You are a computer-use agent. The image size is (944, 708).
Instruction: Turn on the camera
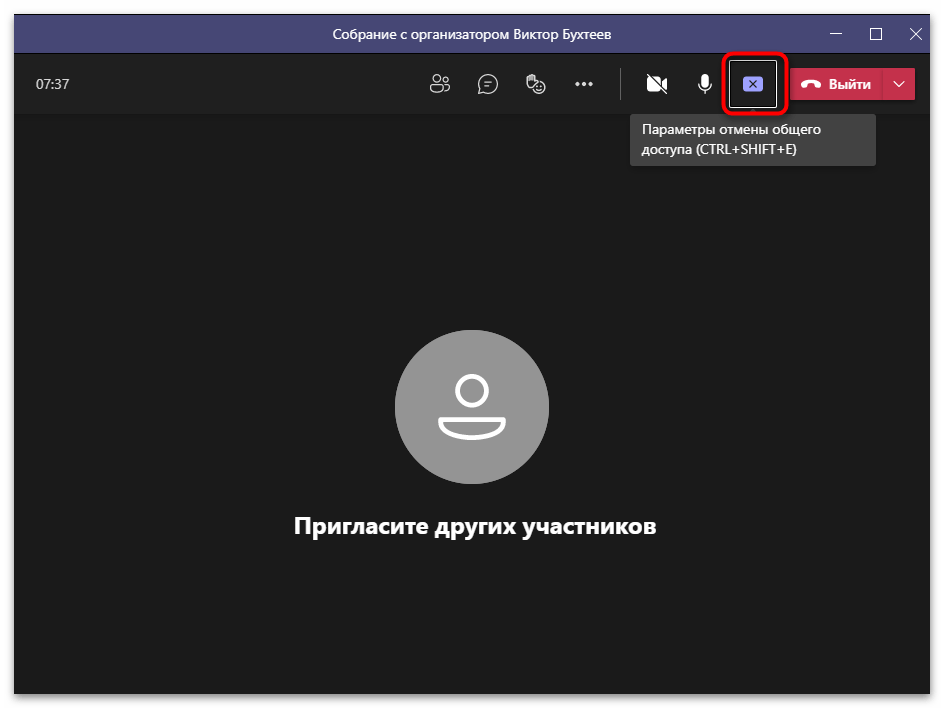coord(657,84)
